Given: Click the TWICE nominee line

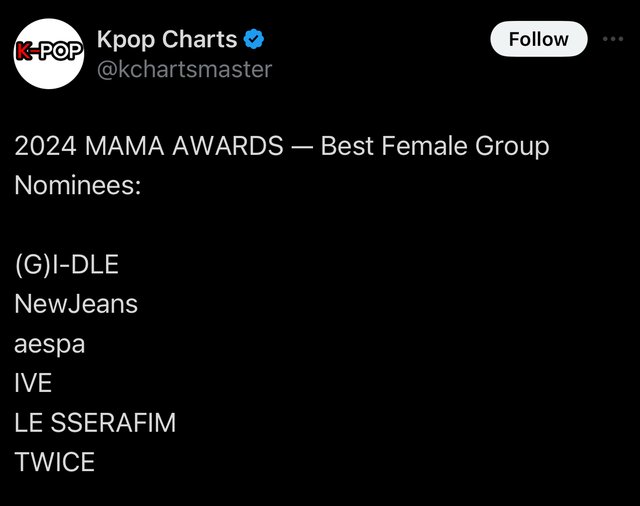Looking at the screenshot, I should (54, 462).
